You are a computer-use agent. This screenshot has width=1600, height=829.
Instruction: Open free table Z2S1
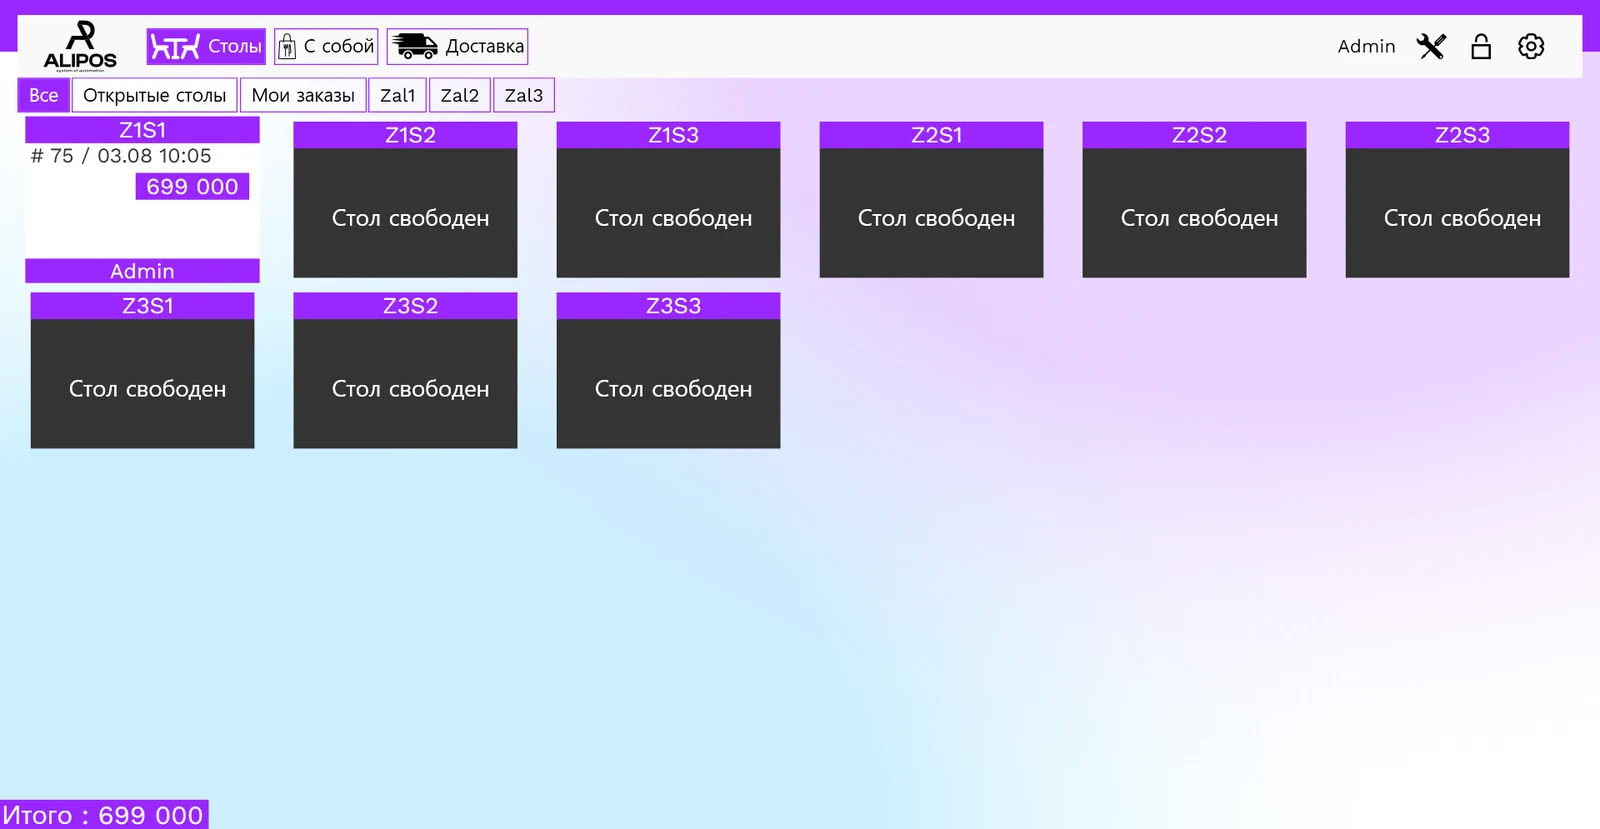(x=931, y=200)
